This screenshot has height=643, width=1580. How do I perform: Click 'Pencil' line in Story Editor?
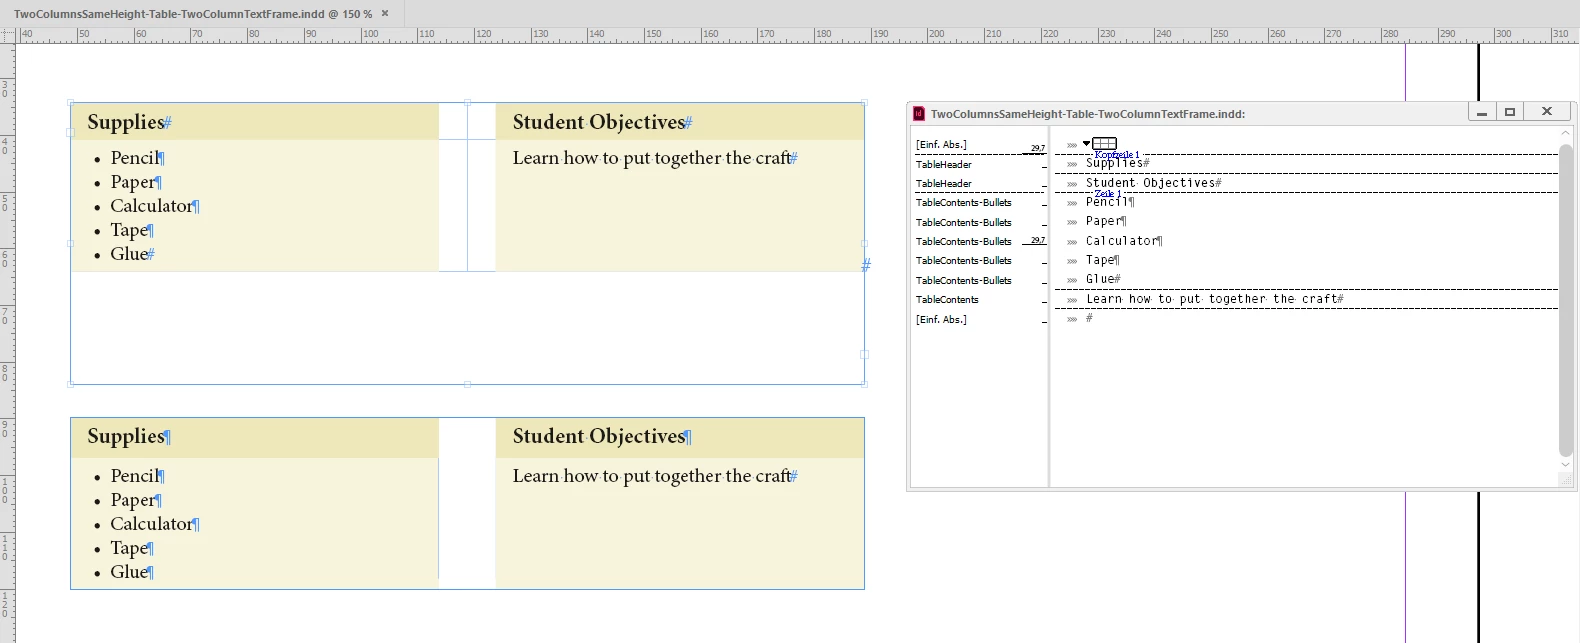pyautogui.click(x=1107, y=202)
